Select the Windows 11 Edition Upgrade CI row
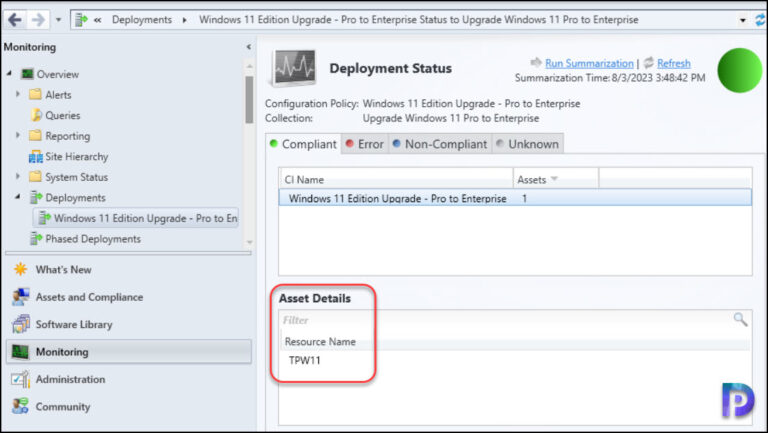Screen dimensions: 768x433 515,198
